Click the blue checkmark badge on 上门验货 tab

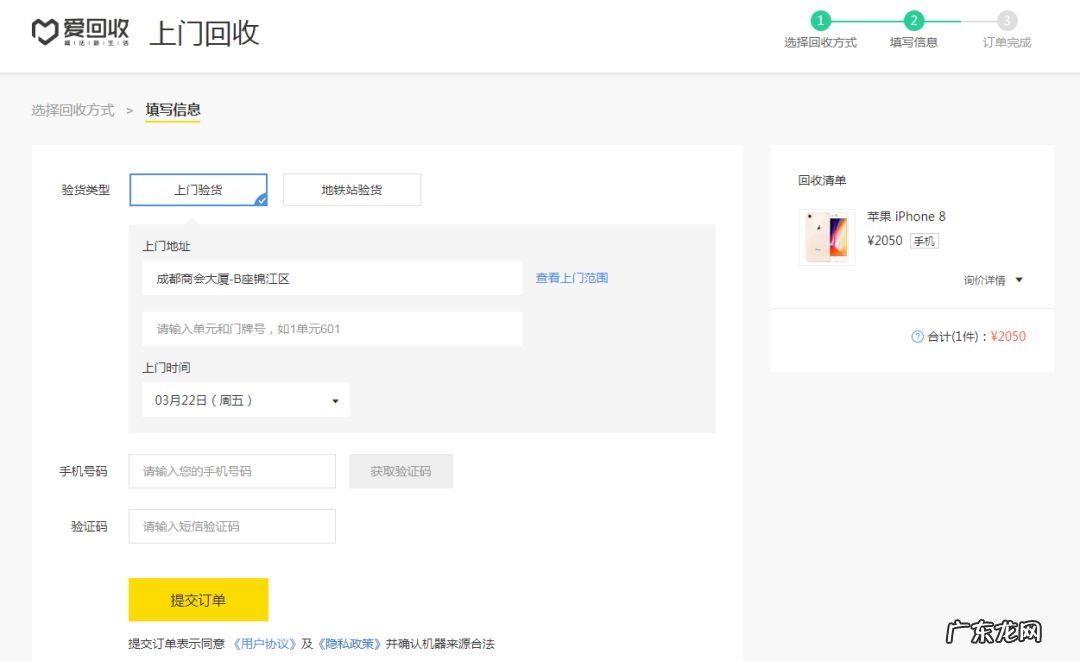(x=263, y=198)
